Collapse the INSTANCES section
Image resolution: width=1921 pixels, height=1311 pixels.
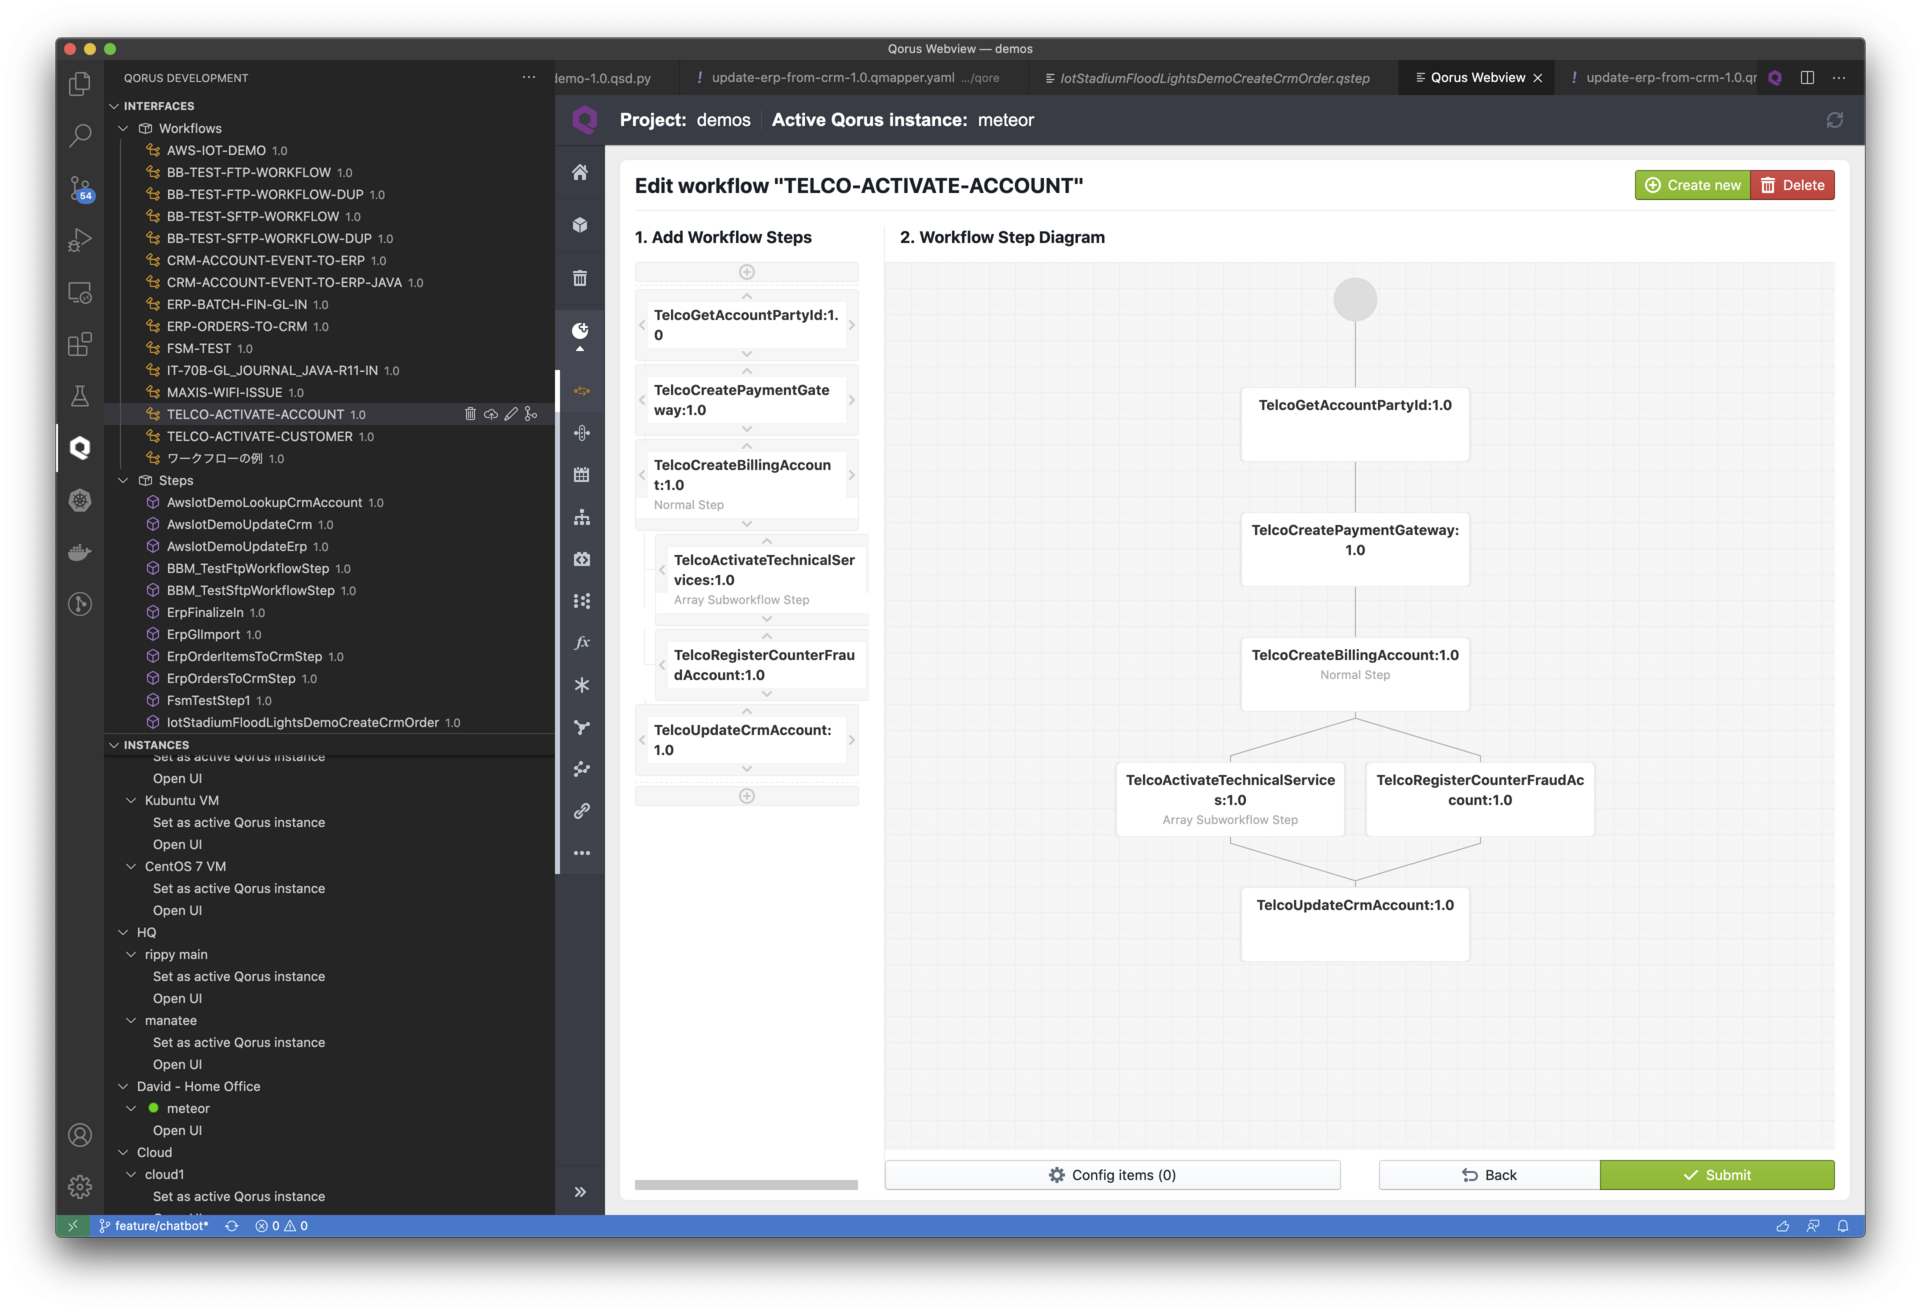pos(114,745)
